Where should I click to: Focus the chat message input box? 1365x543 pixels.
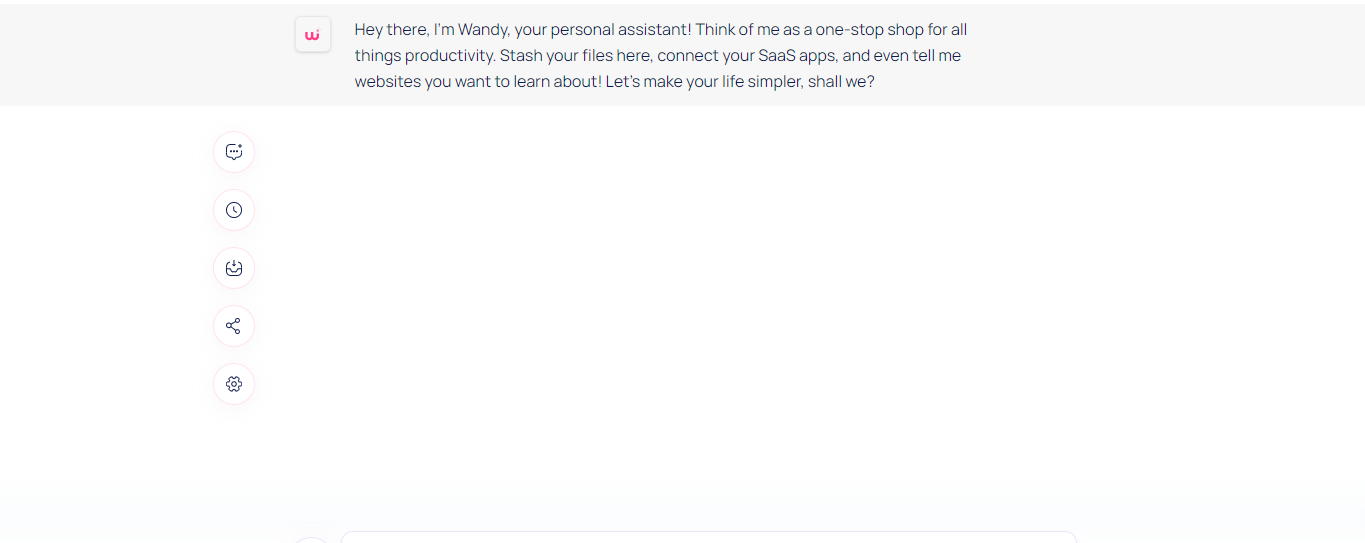tap(709, 537)
